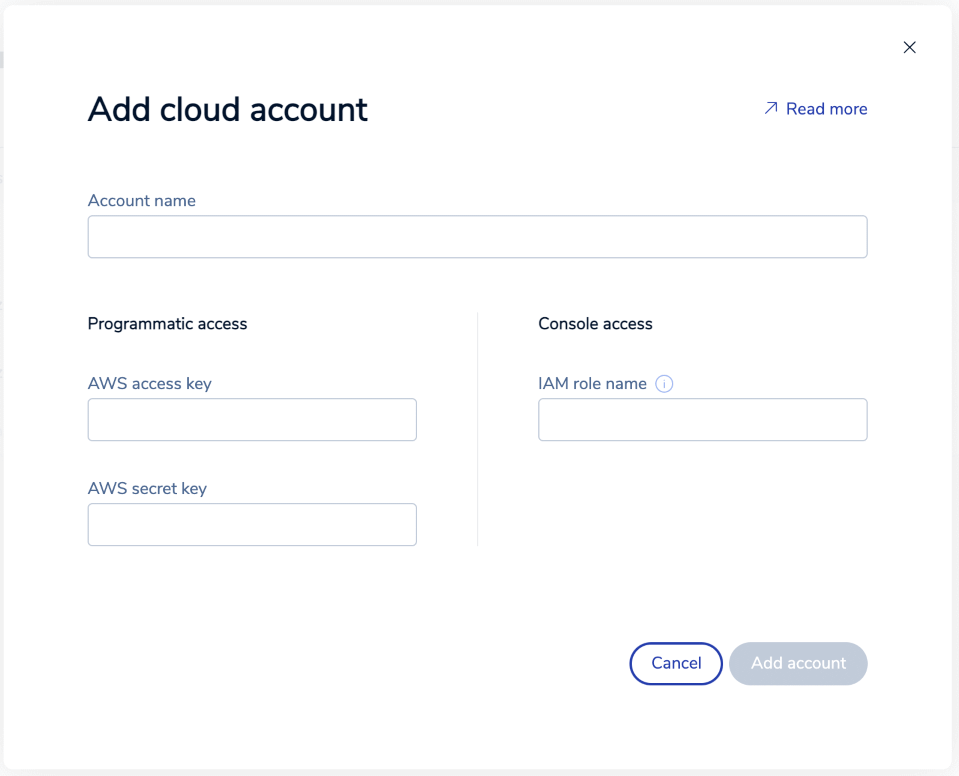Click the IAM role name label text
Screen dimensions: 959x776
(592, 383)
